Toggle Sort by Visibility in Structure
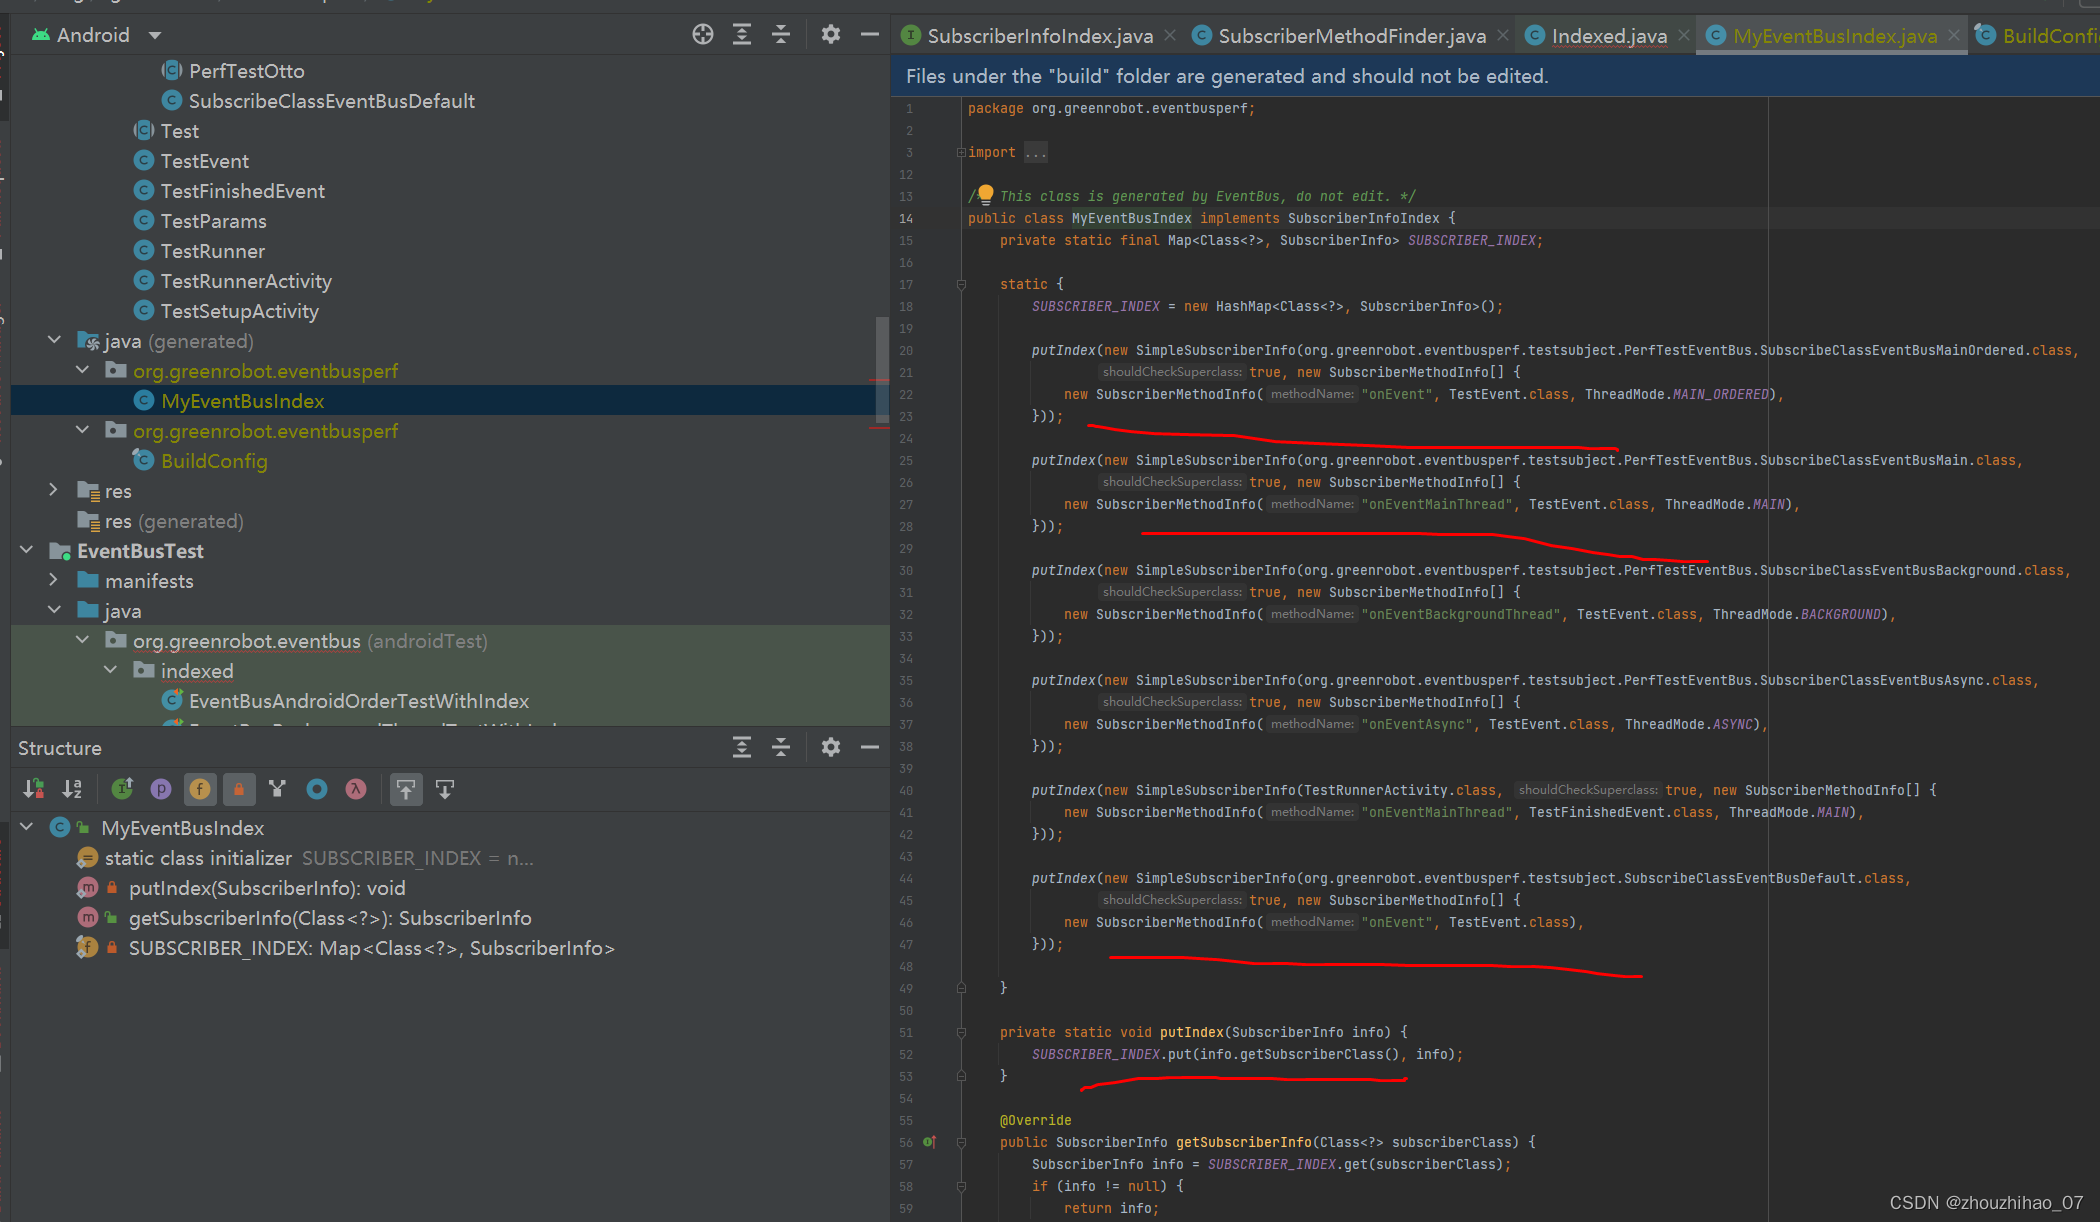2100x1222 pixels. coord(34,790)
